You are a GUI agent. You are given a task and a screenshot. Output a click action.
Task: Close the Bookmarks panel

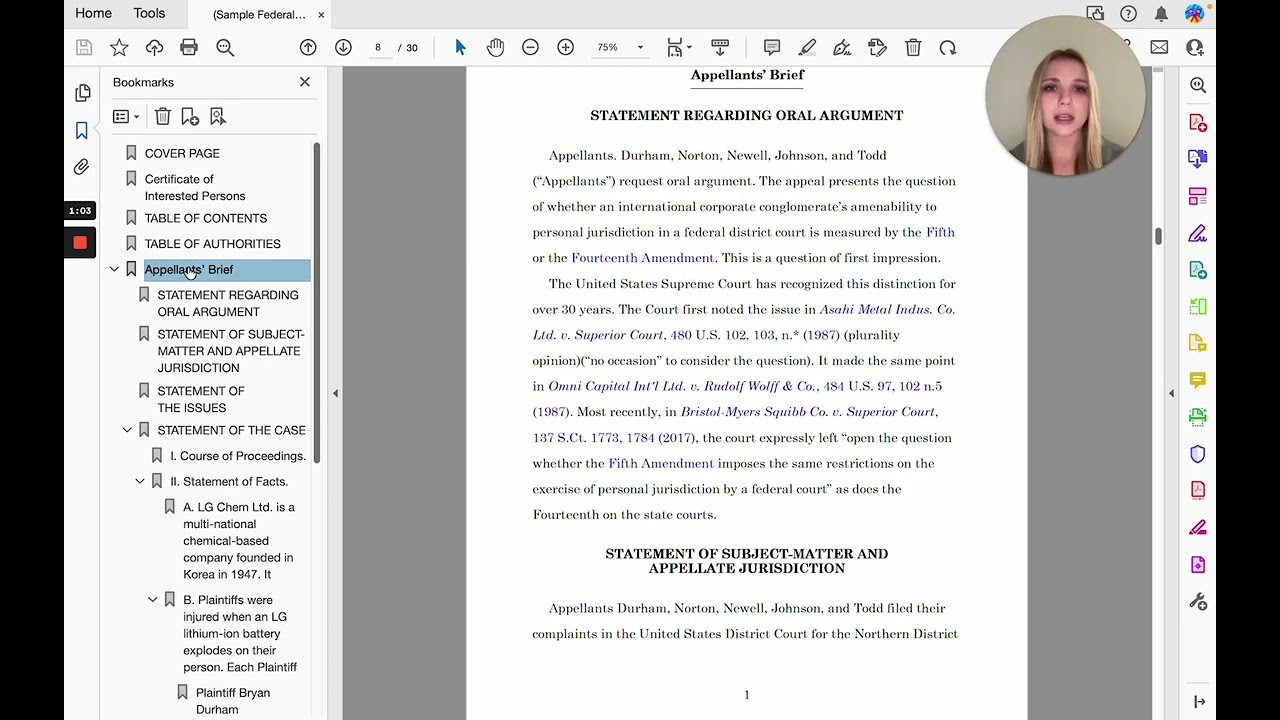pyautogui.click(x=305, y=82)
